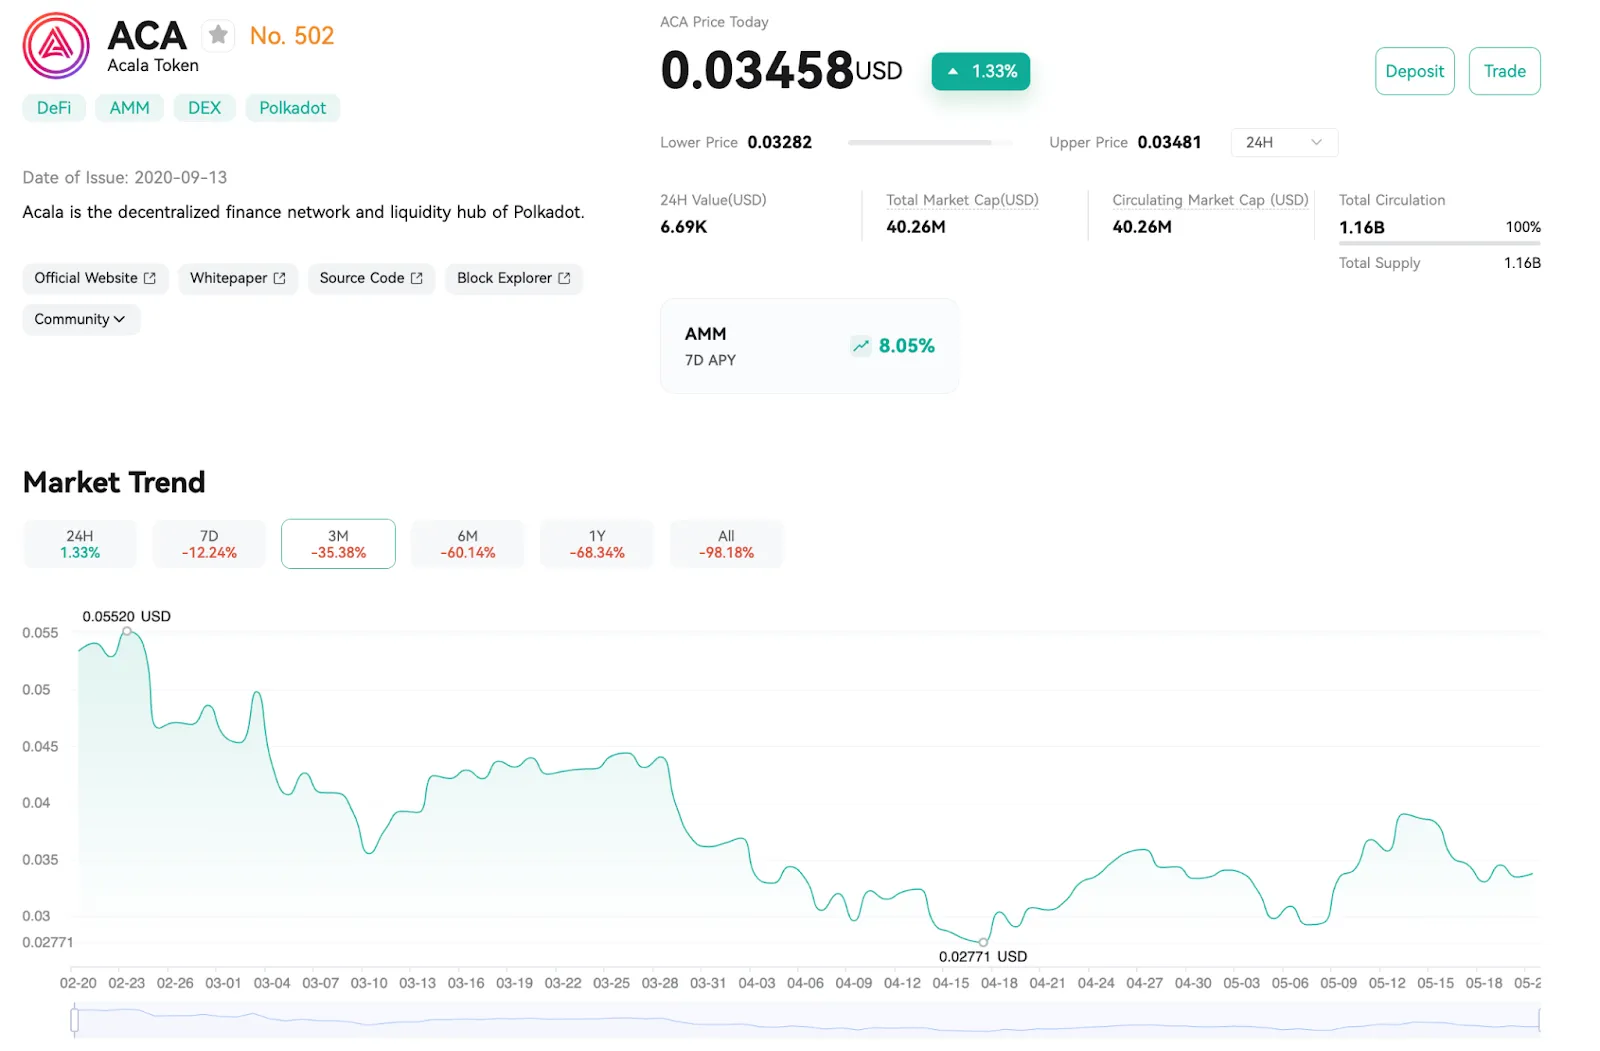
Task: Open external link icon on Official Website
Action: tap(150, 278)
